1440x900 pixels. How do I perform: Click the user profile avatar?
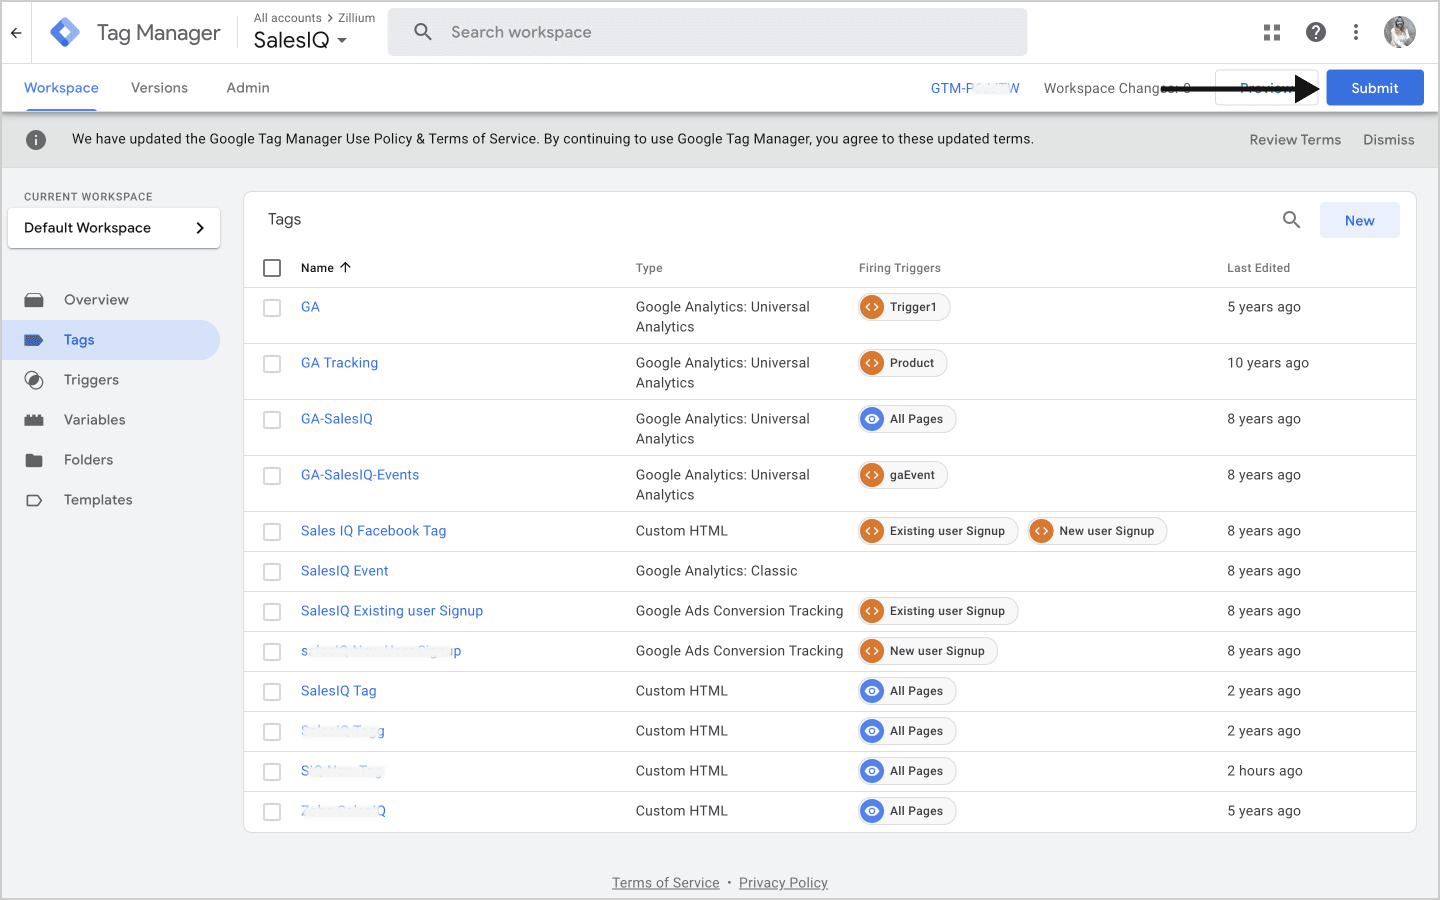pos(1400,32)
